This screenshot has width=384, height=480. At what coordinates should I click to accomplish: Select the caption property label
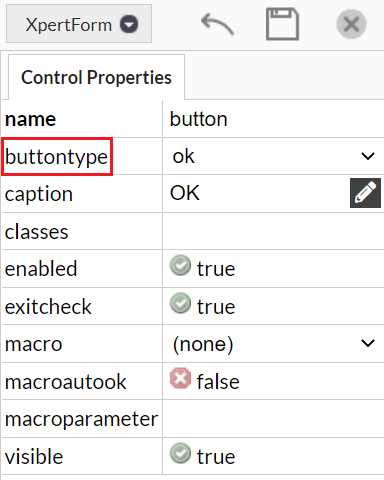(x=39, y=194)
